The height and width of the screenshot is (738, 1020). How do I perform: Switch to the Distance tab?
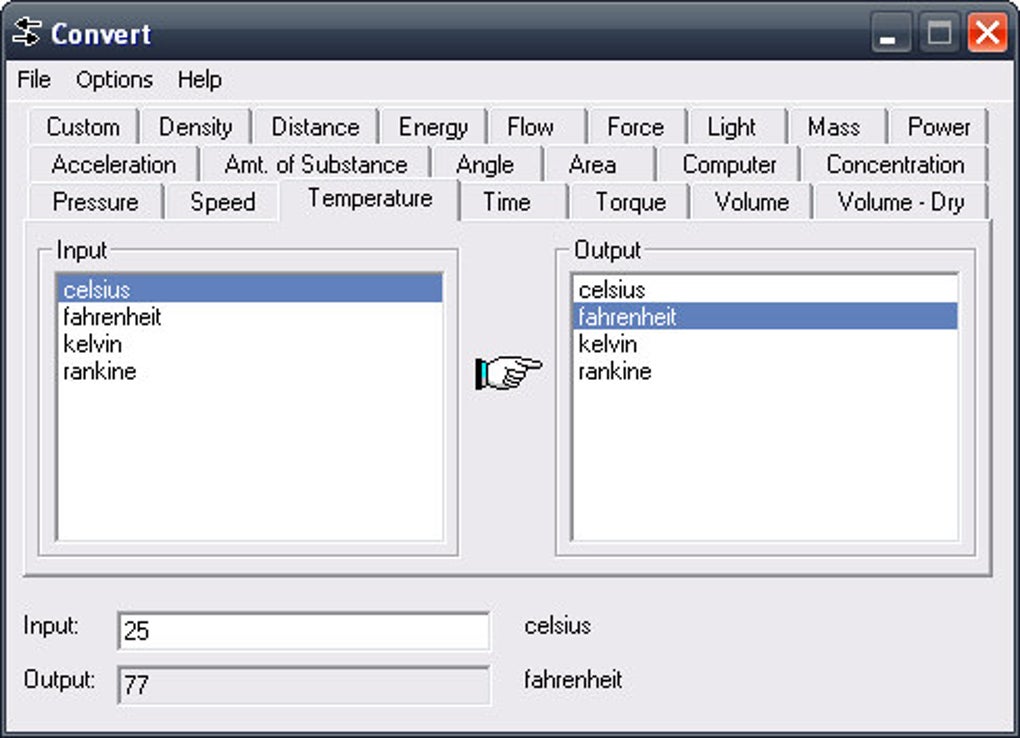pyautogui.click(x=315, y=127)
